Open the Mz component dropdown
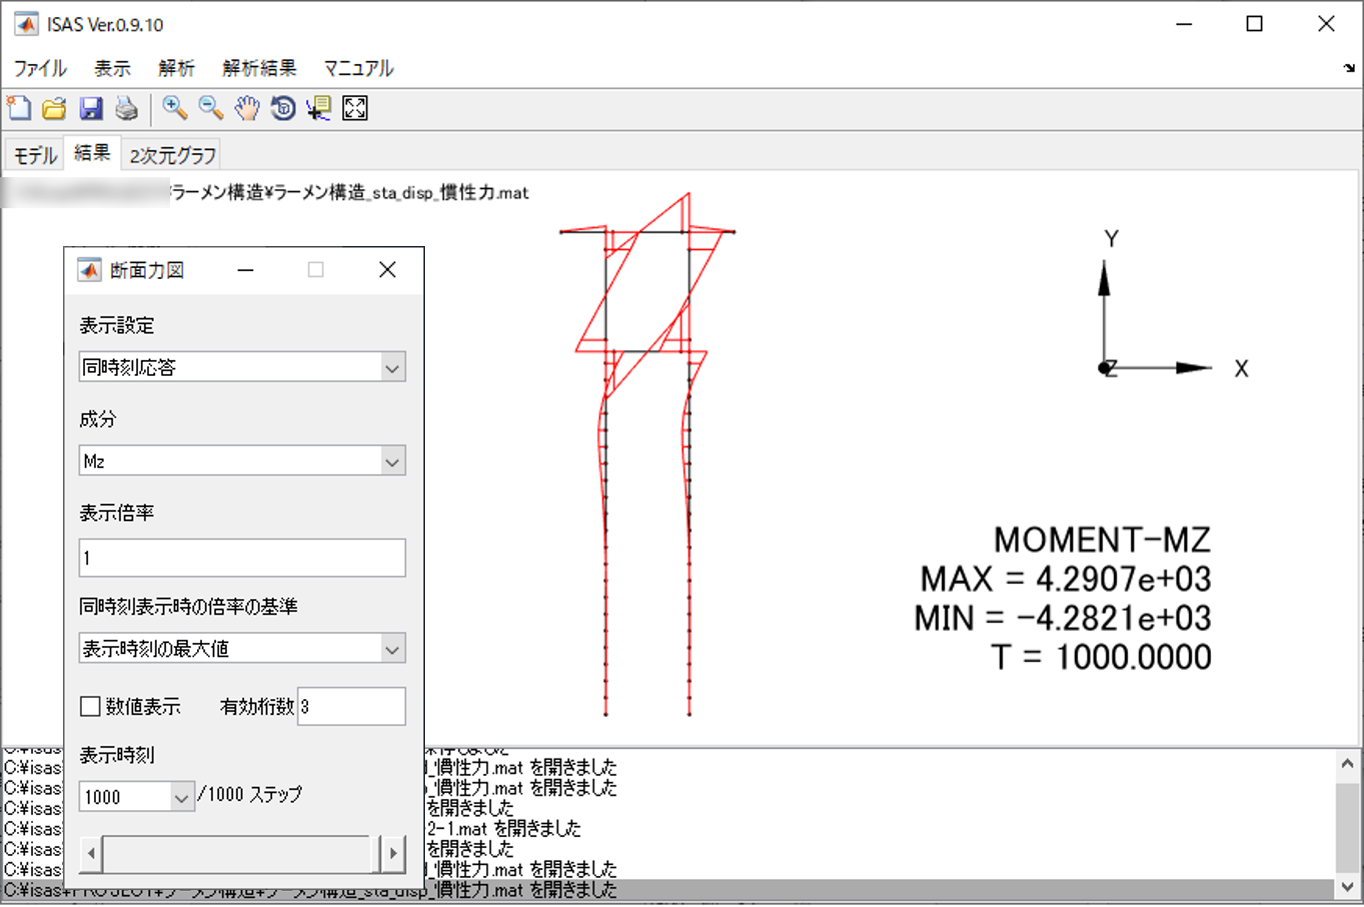Image resolution: width=1364 pixels, height=907 pixels. 391,462
